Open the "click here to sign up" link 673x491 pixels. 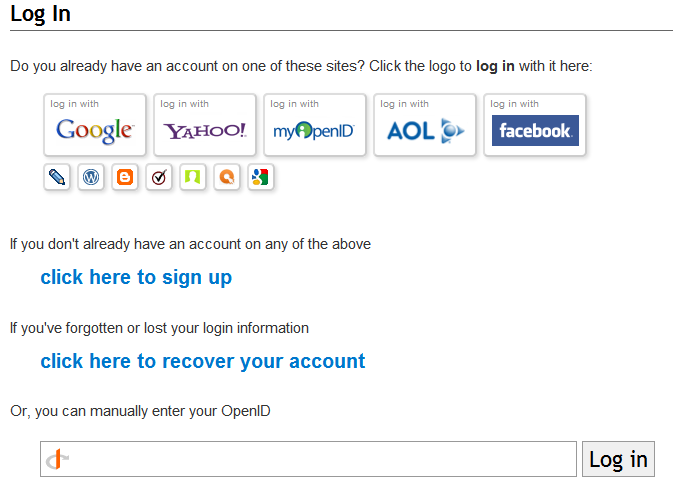136,277
